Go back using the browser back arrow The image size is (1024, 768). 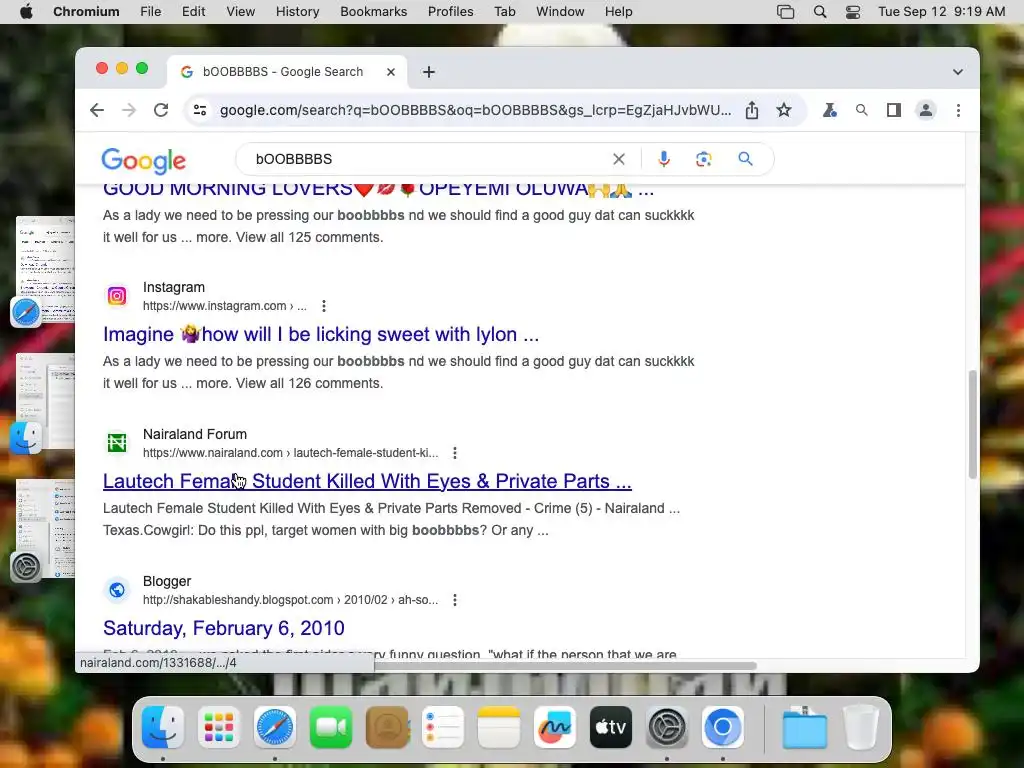tap(97, 110)
